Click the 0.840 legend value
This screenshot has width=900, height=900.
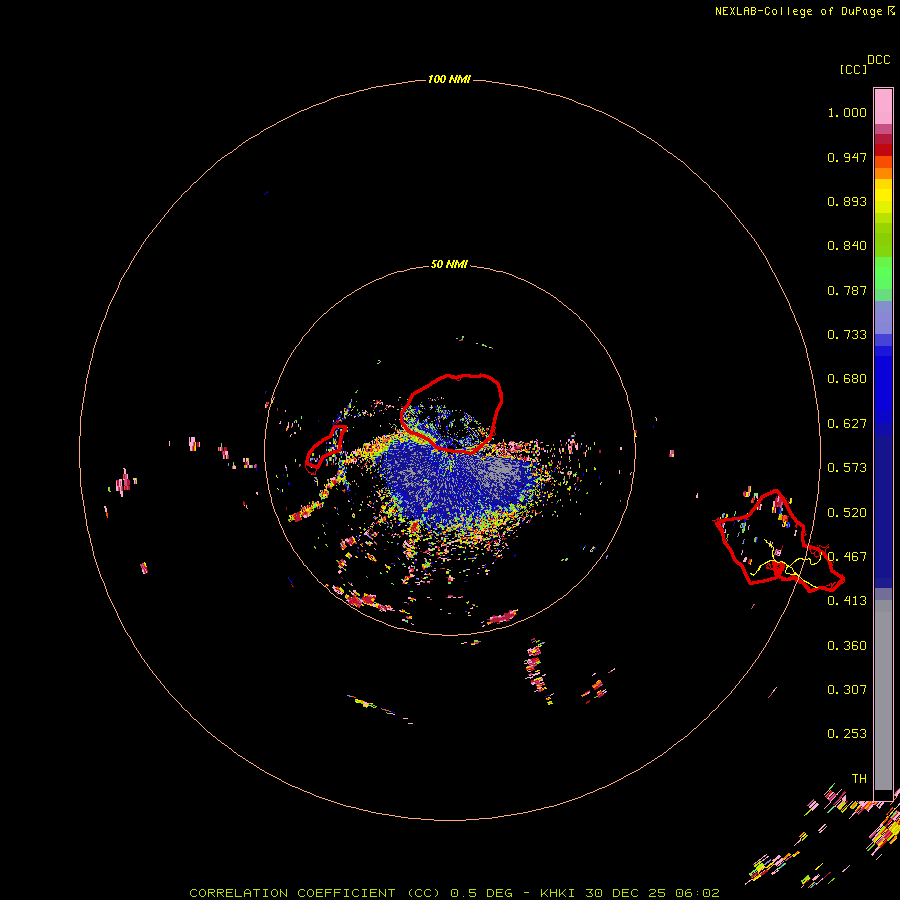point(847,246)
